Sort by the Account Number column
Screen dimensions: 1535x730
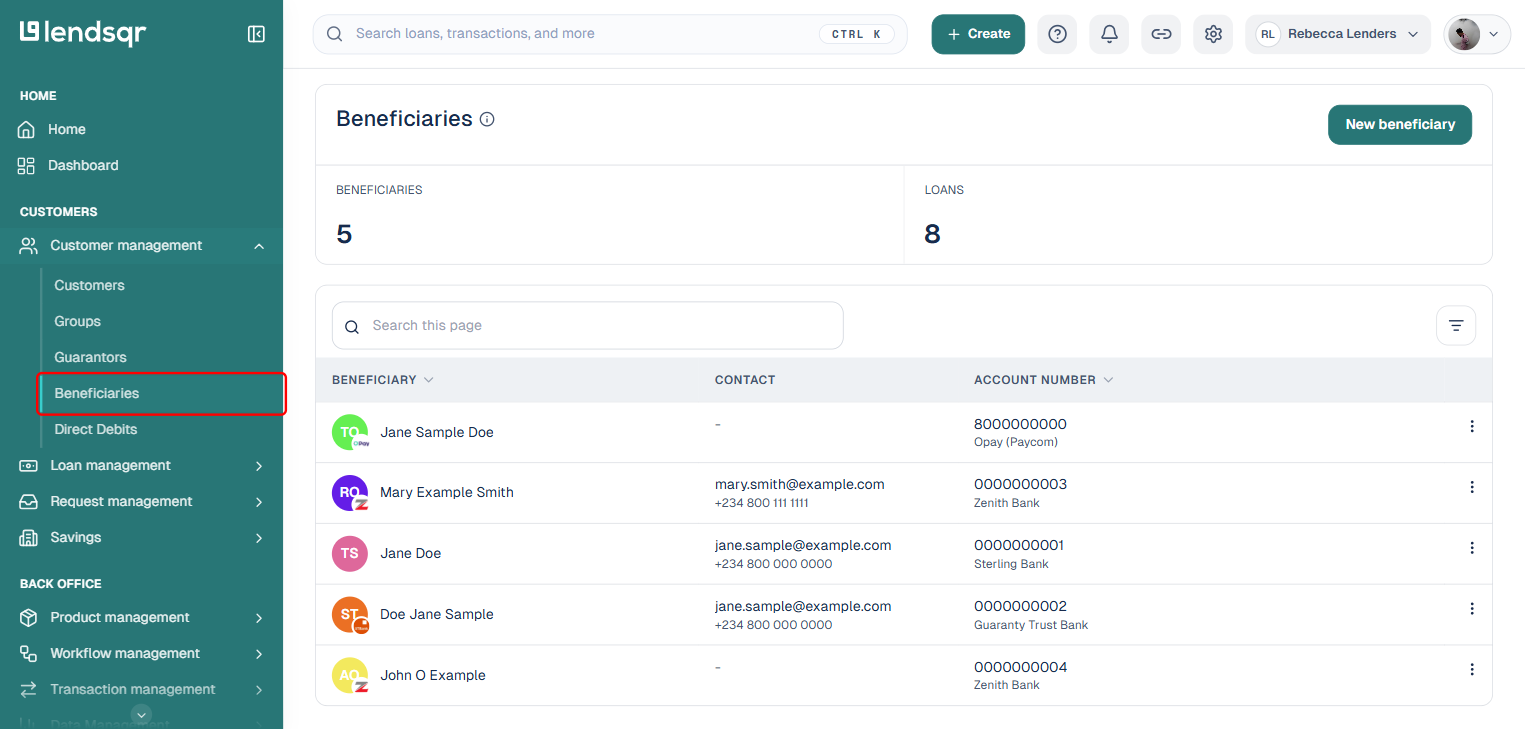1044,380
